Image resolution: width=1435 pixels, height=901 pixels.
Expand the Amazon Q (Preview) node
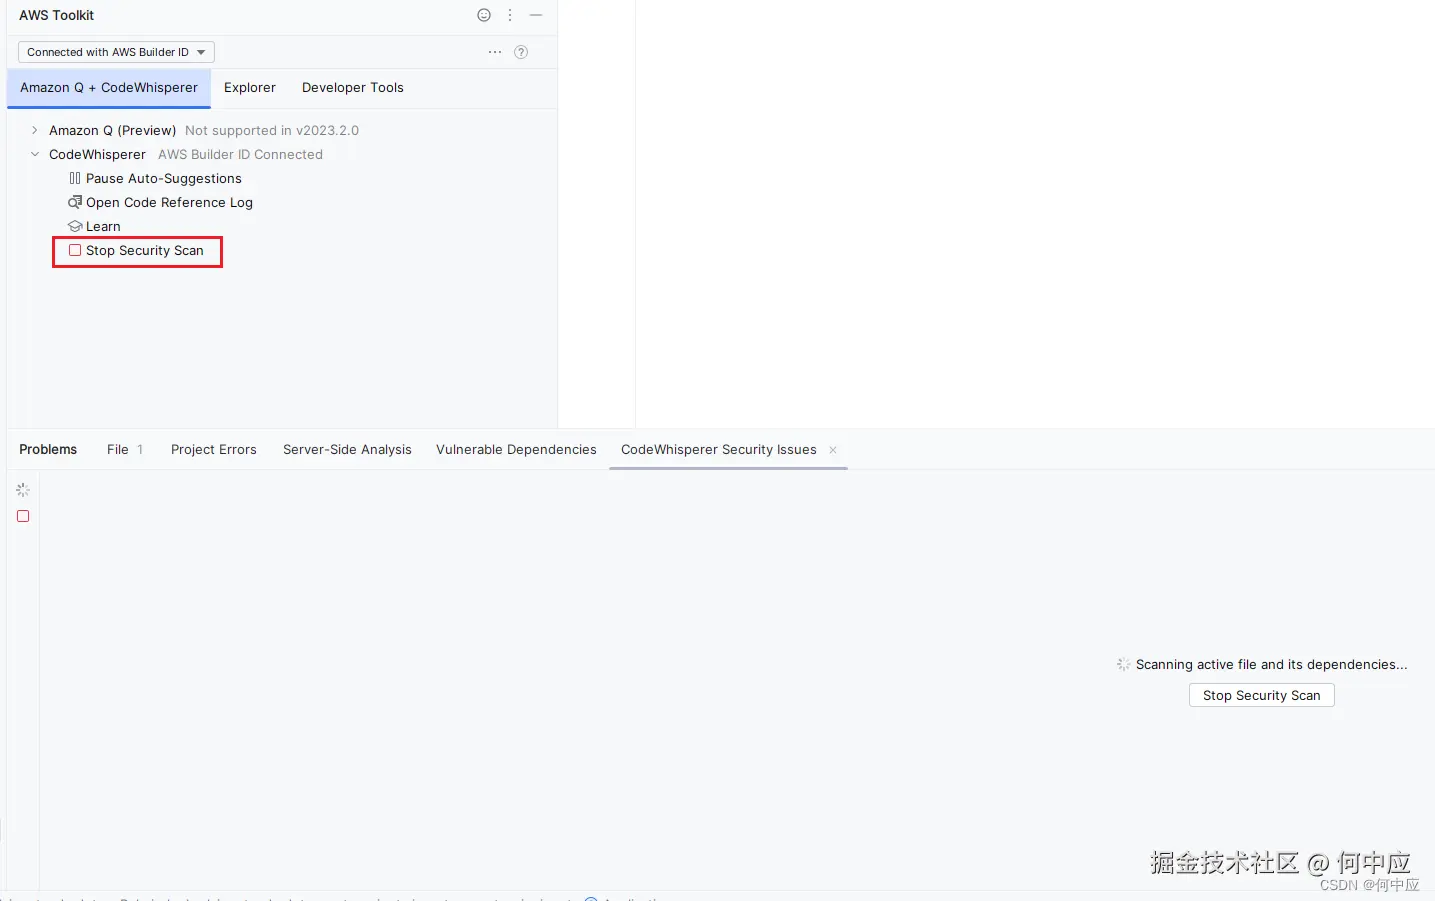click(35, 130)
